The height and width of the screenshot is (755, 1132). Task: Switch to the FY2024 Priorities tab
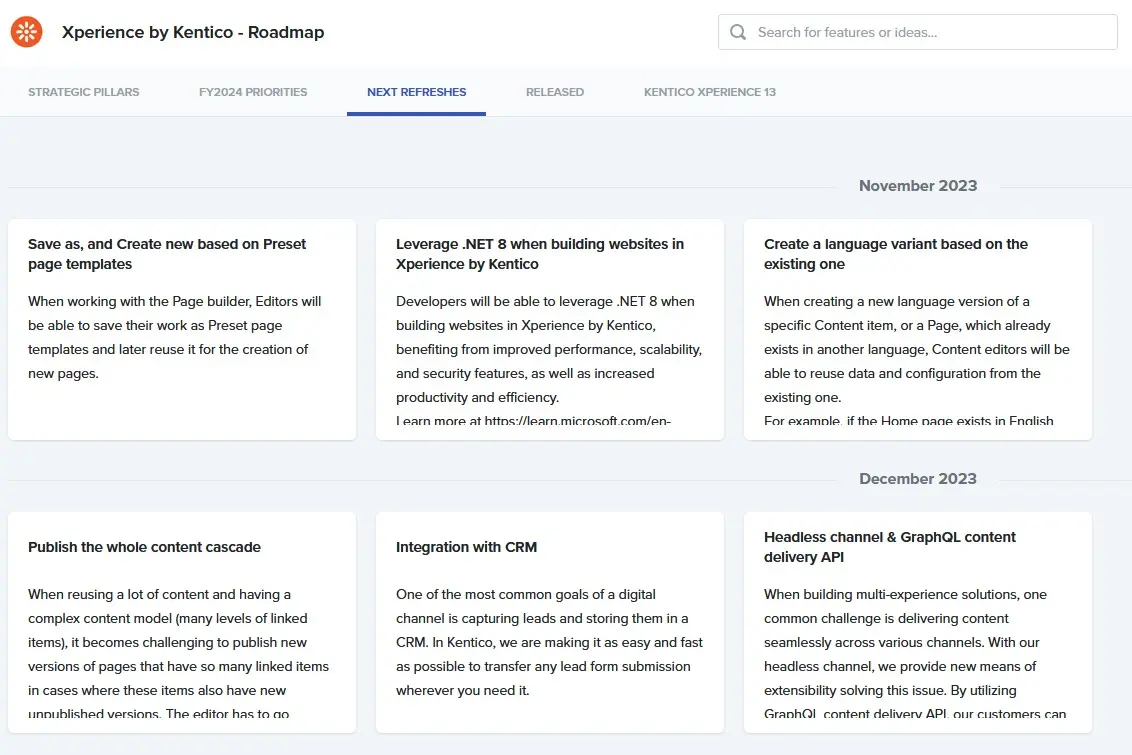(x=253, y=92)
